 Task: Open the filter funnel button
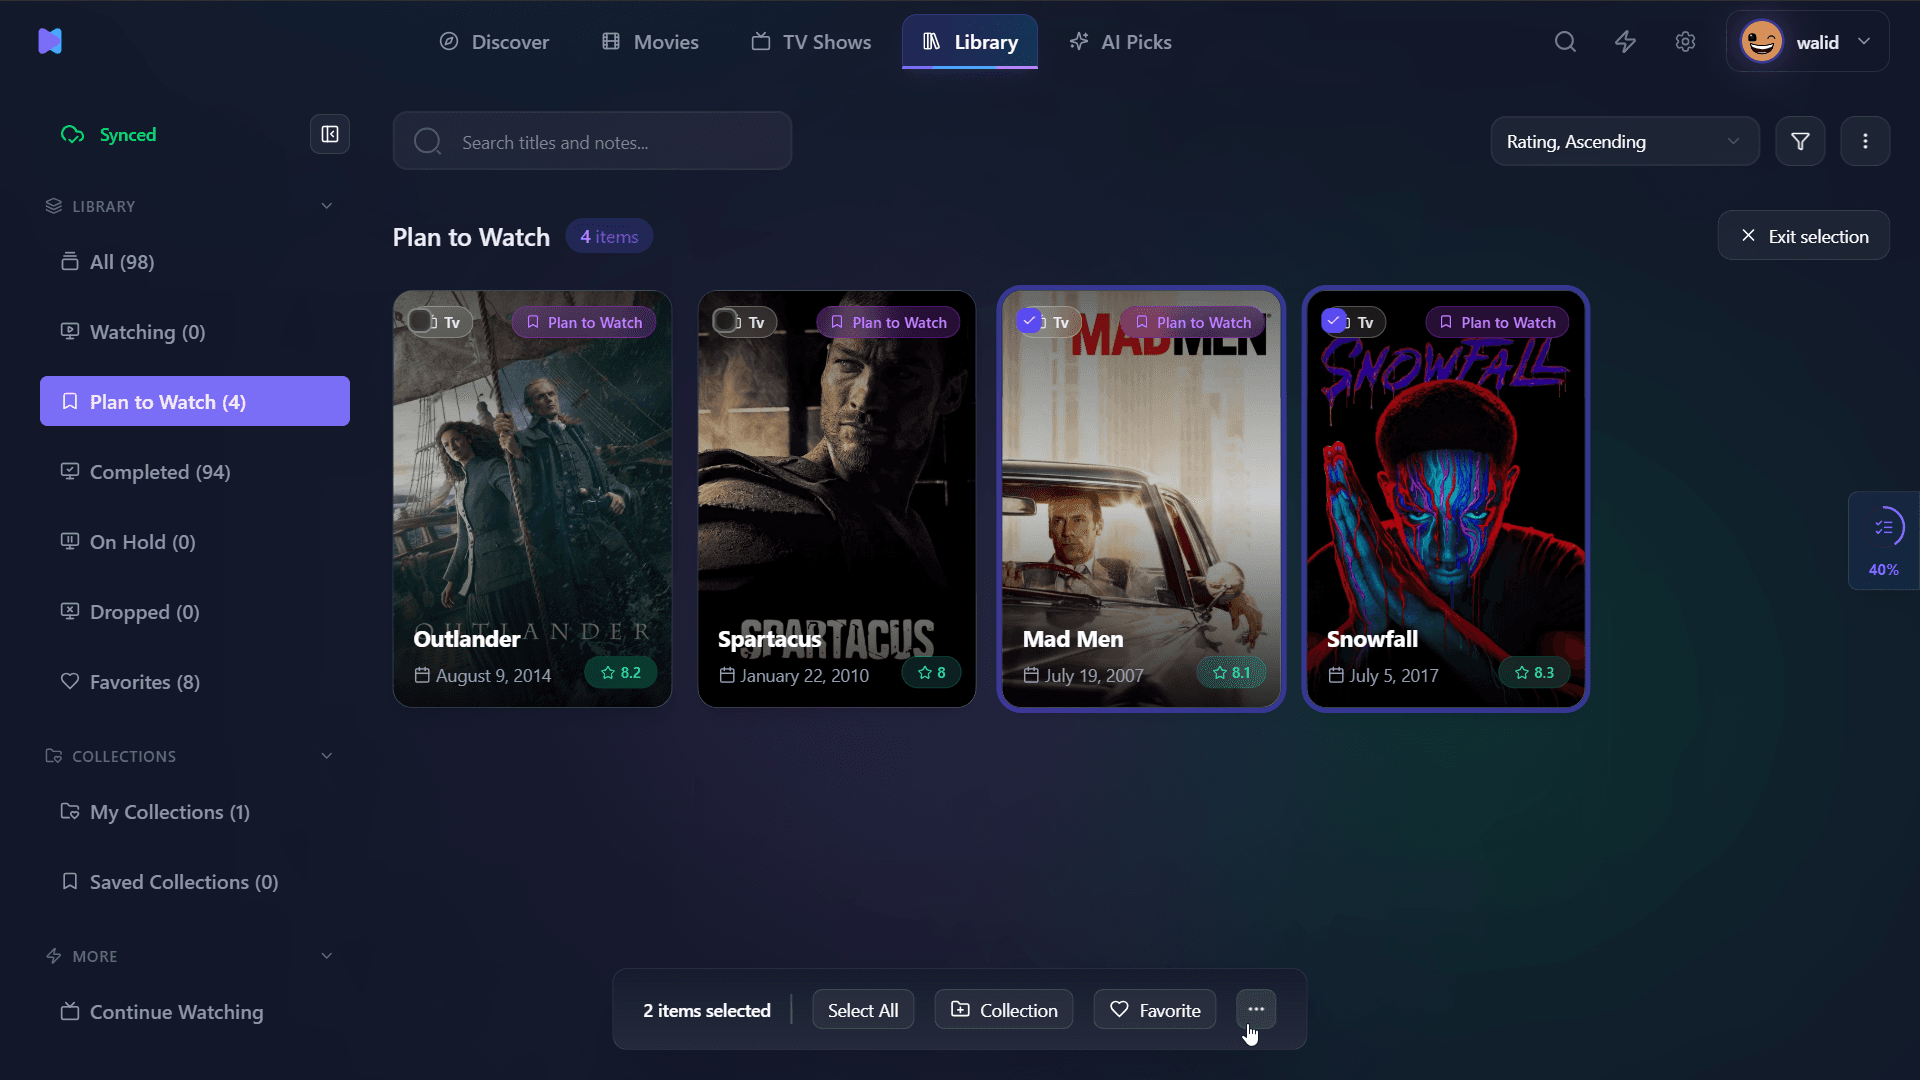click(1800, 142)
